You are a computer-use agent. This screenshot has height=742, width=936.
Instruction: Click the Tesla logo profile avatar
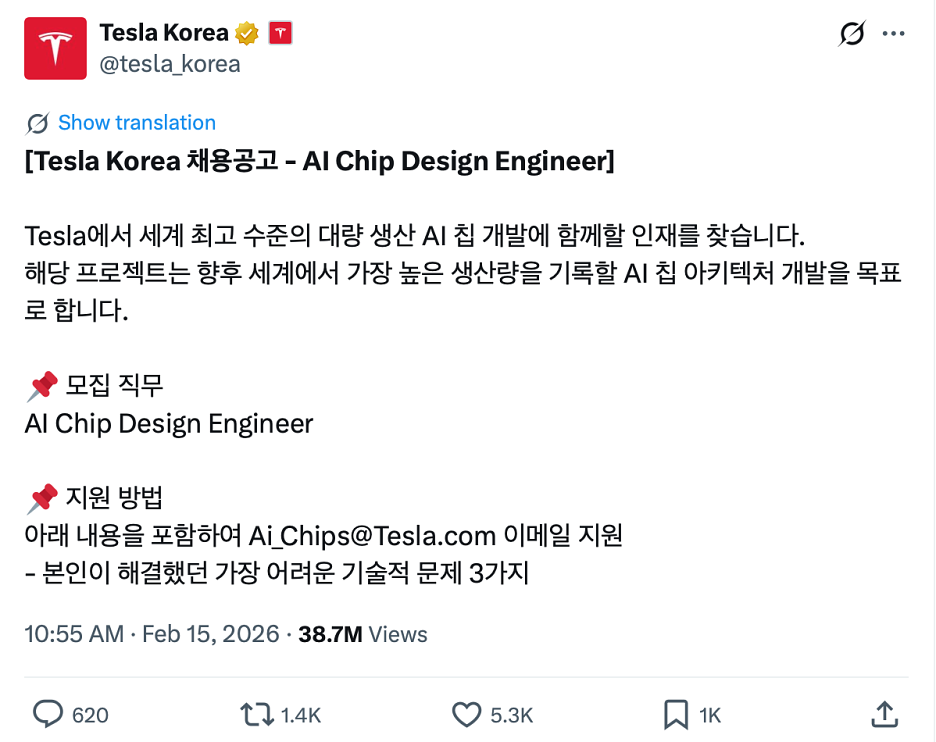point(55,48)
